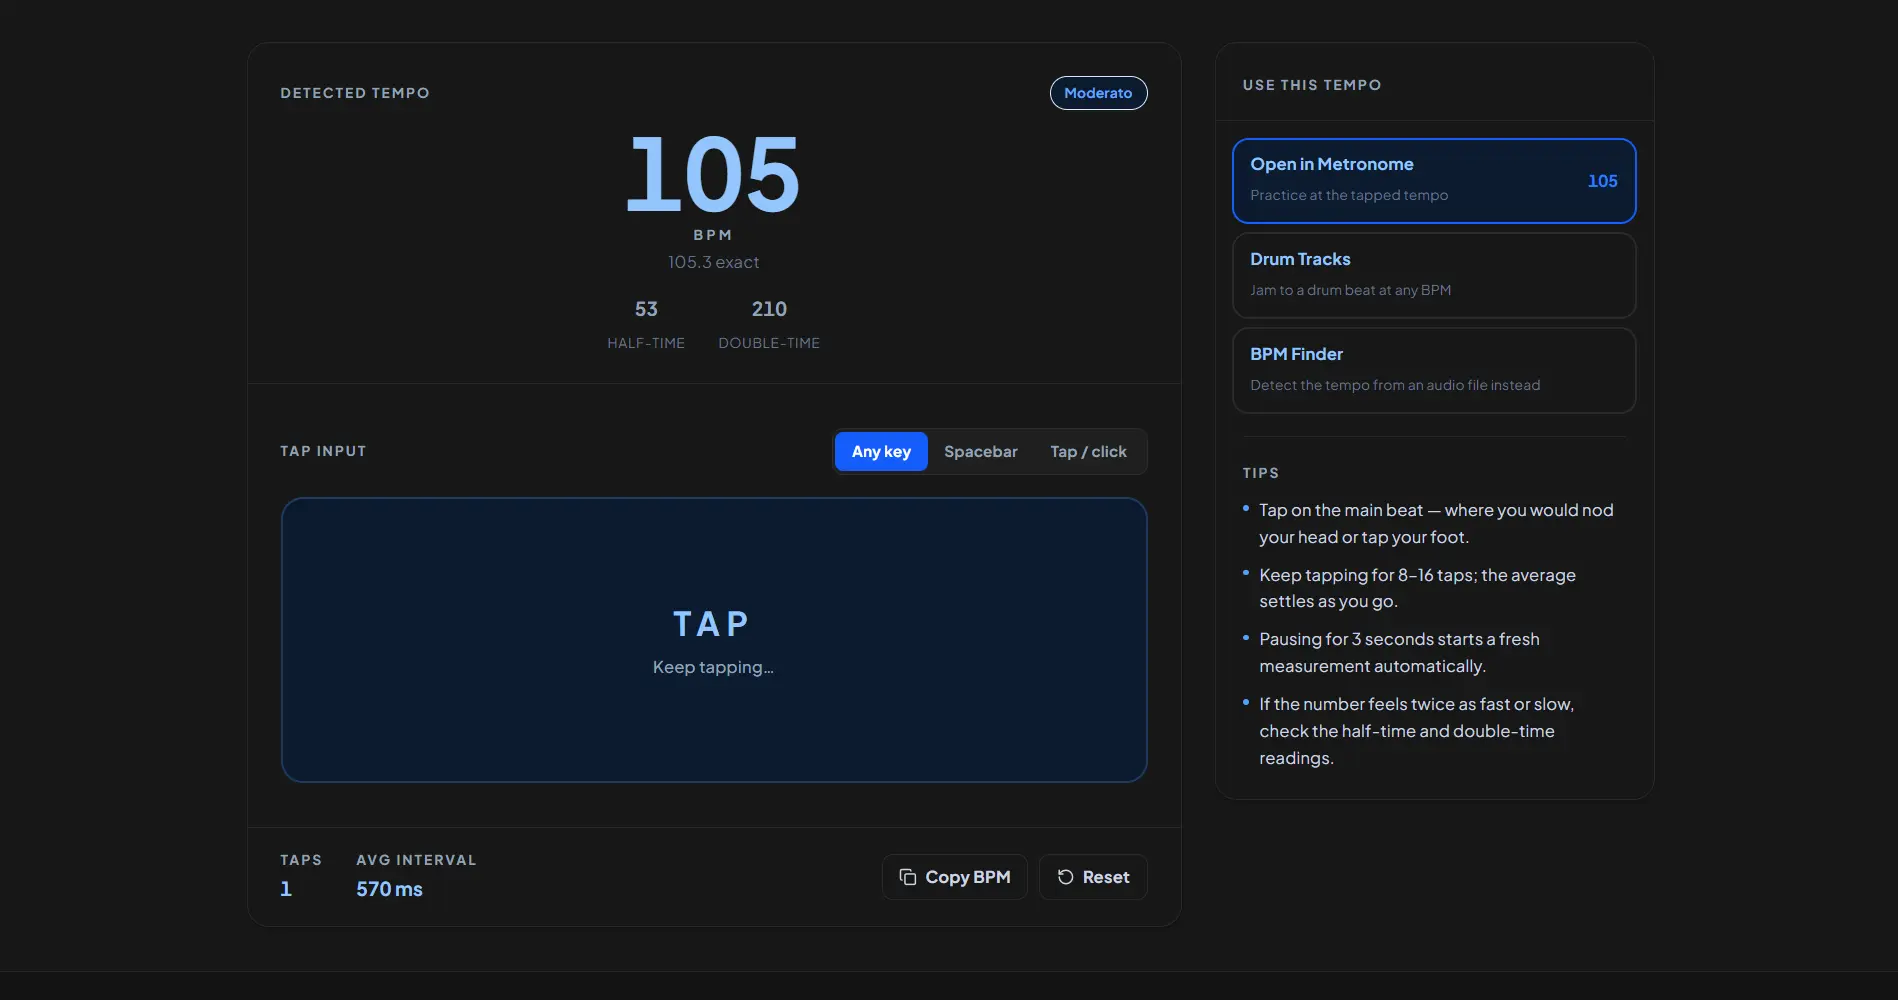The width and height of the screenshot is (1898, 1000).
Task: Click the TIPS heading
Action: click(1260, 473)
